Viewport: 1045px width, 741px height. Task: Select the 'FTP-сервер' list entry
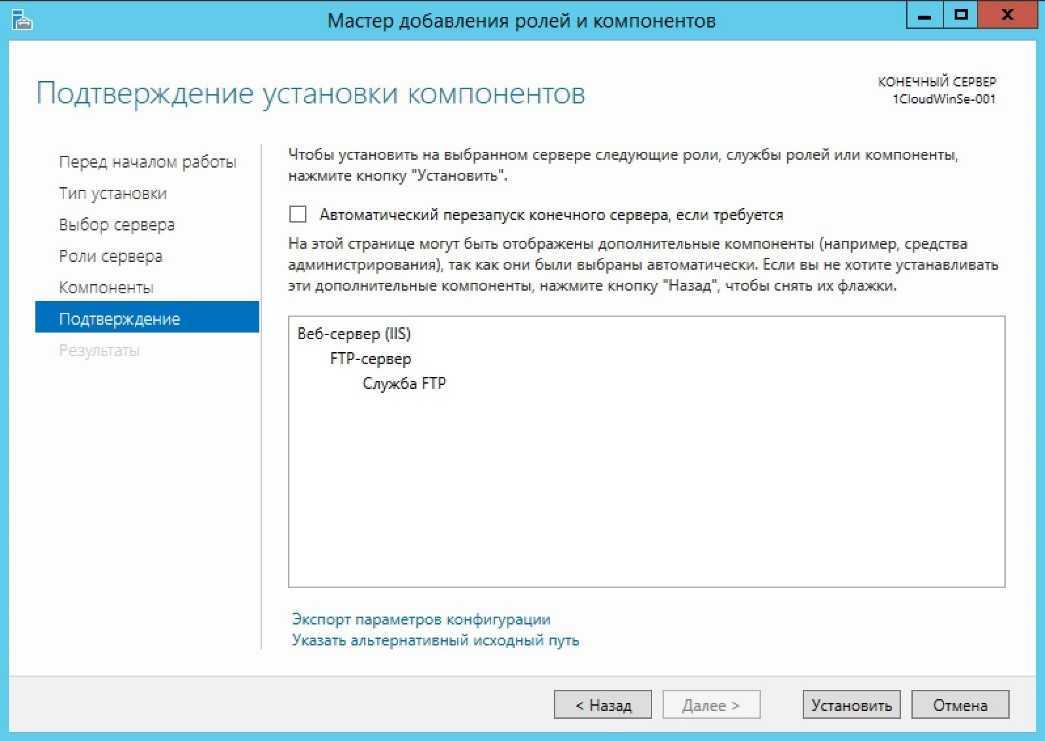tap(371, 359)
